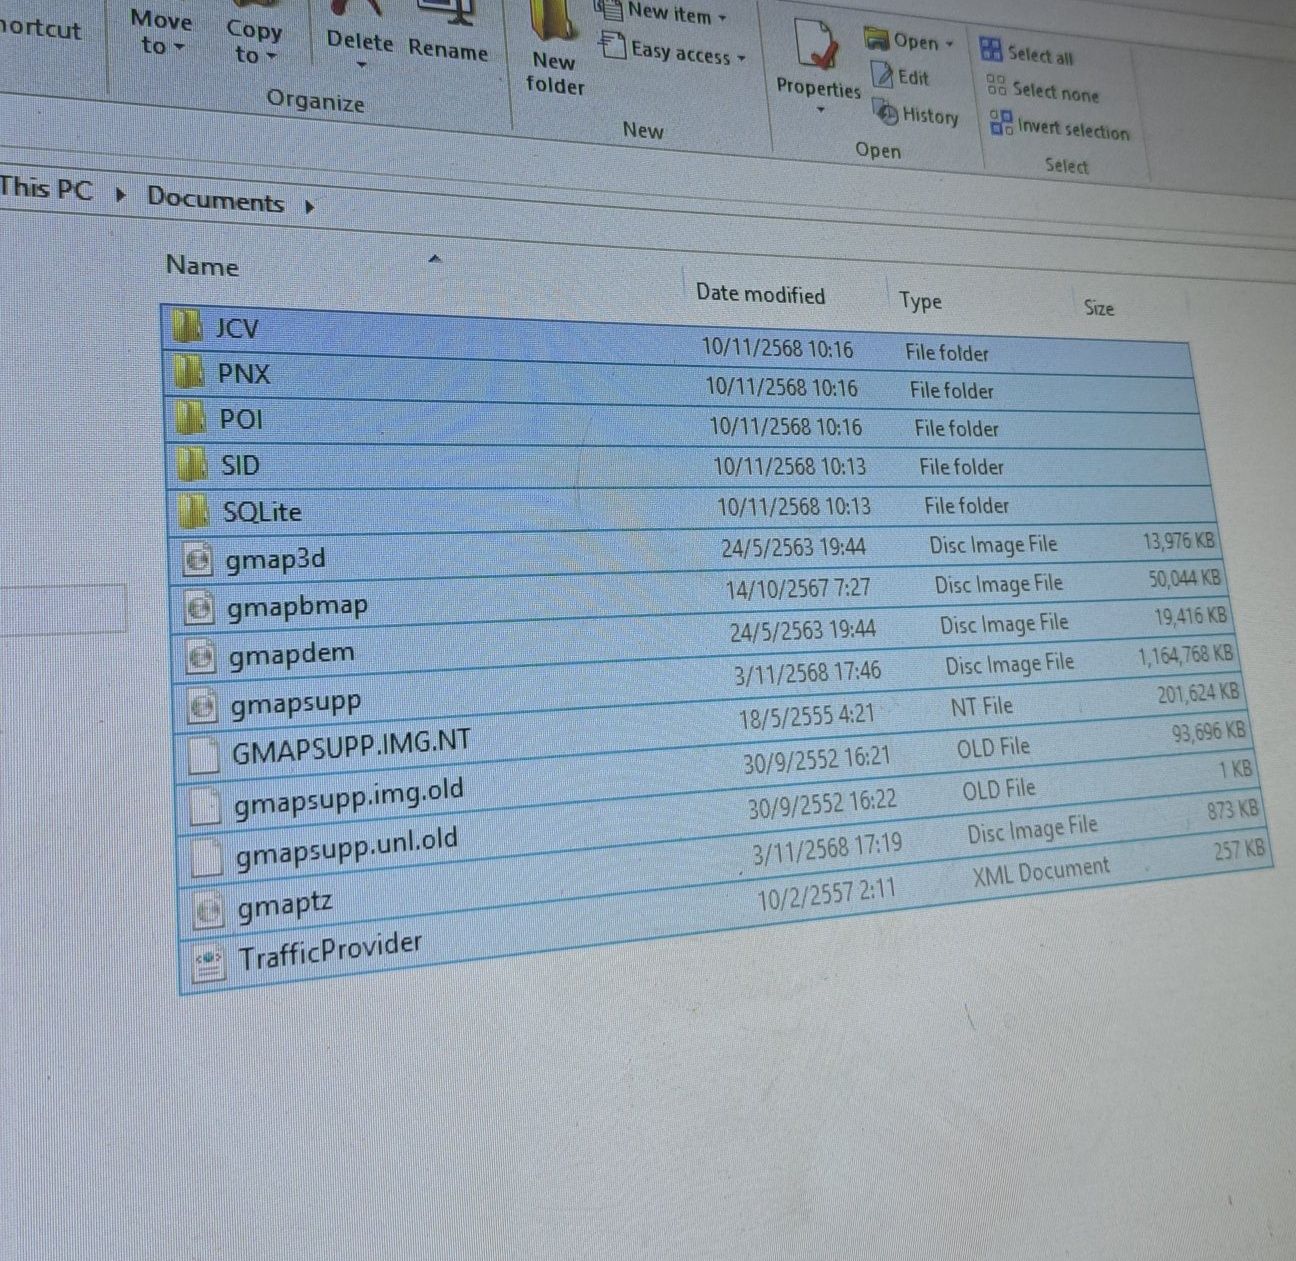Select the SID folder icon
Viewport: 1296px width, 1261px height.
192,464
